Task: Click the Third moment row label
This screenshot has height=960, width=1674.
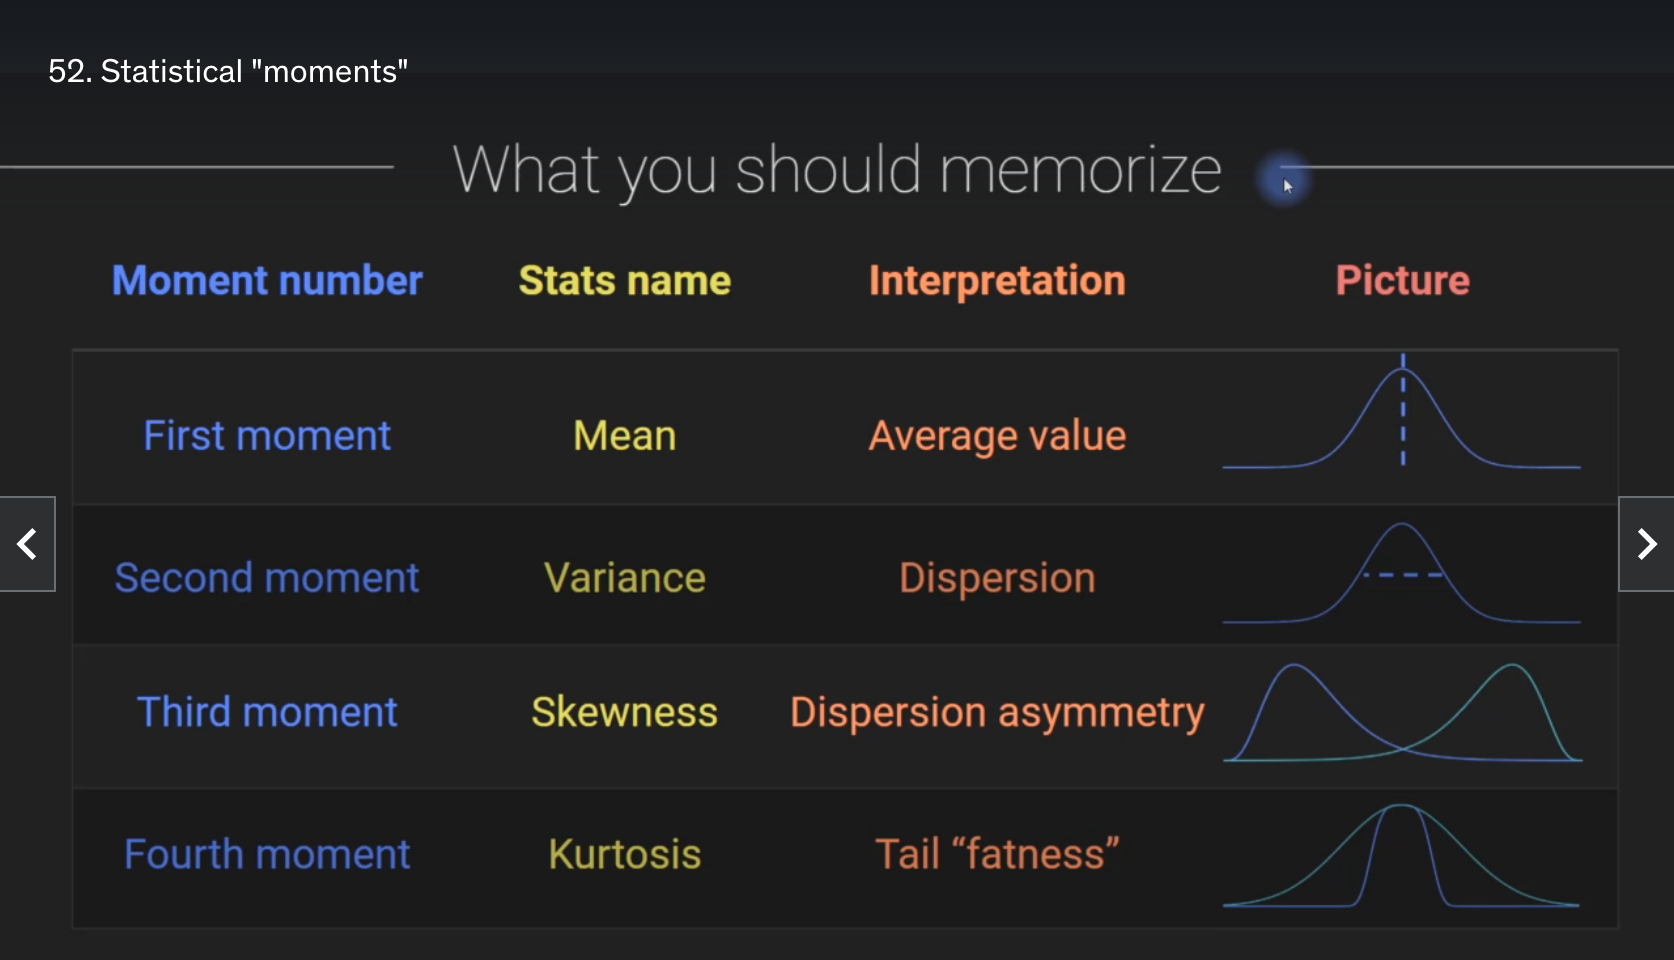Action: (x=267, y=712)
